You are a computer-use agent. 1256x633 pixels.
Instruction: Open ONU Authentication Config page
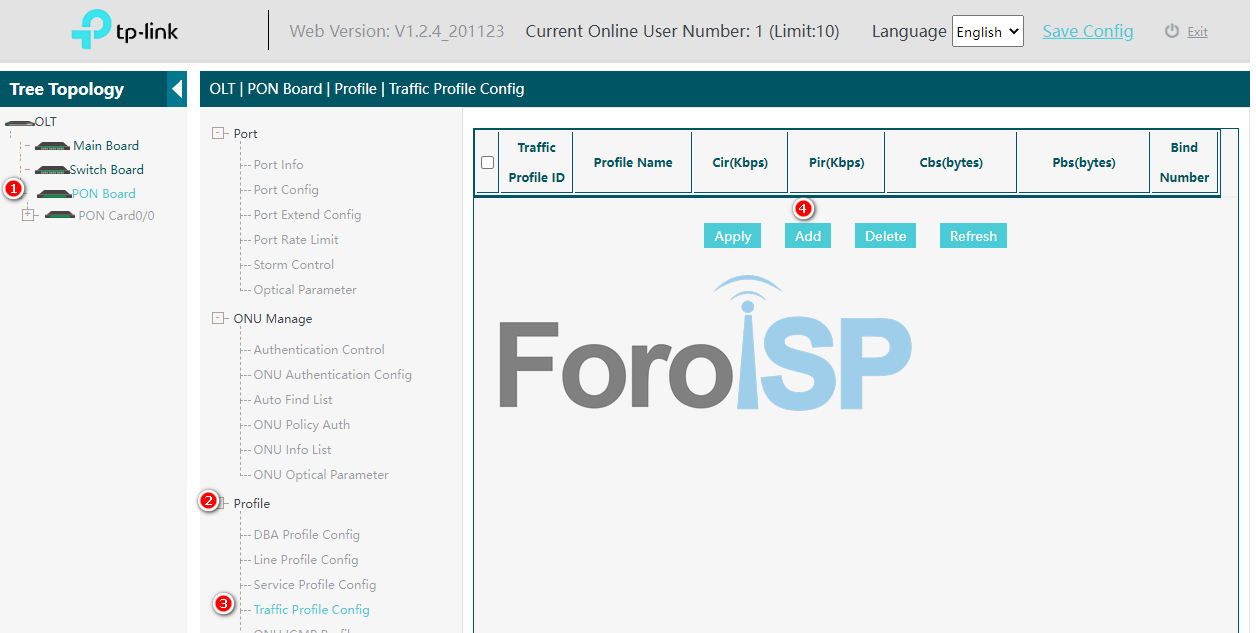[332, 375]
